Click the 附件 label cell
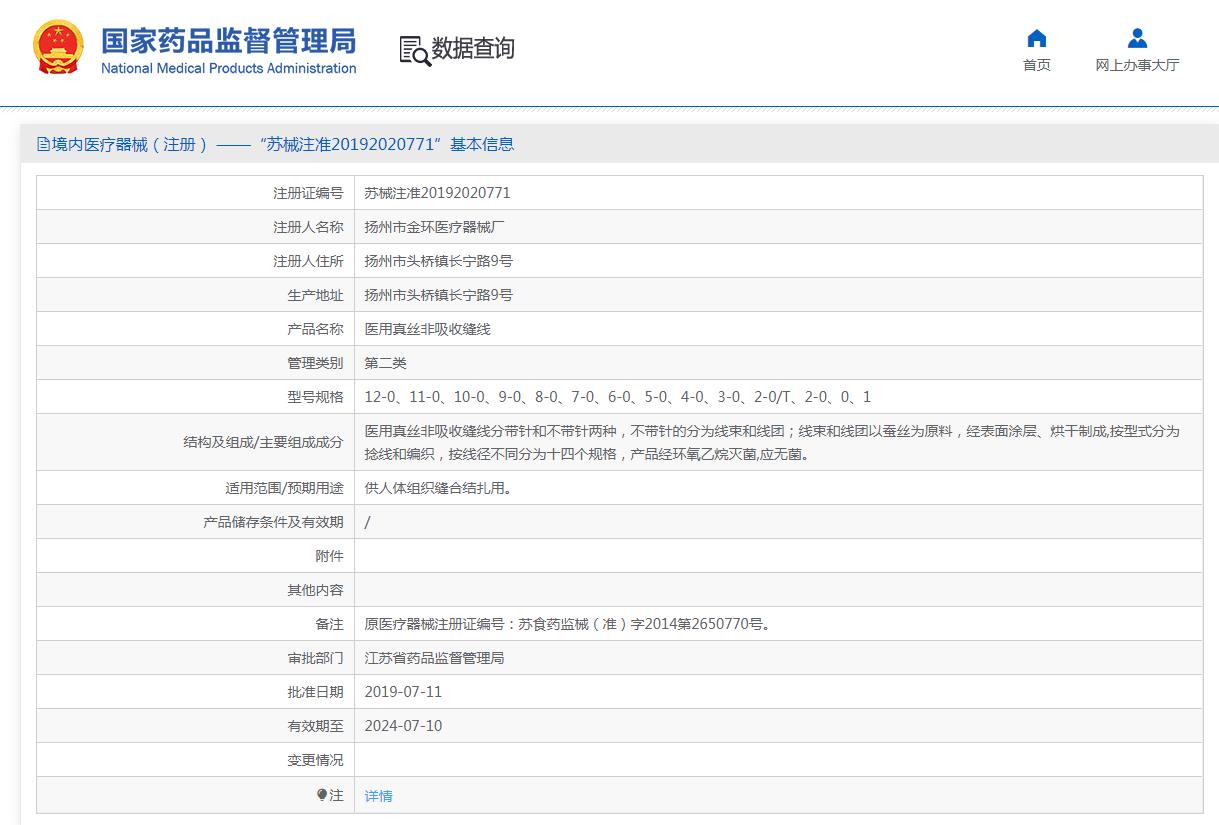 196,556
